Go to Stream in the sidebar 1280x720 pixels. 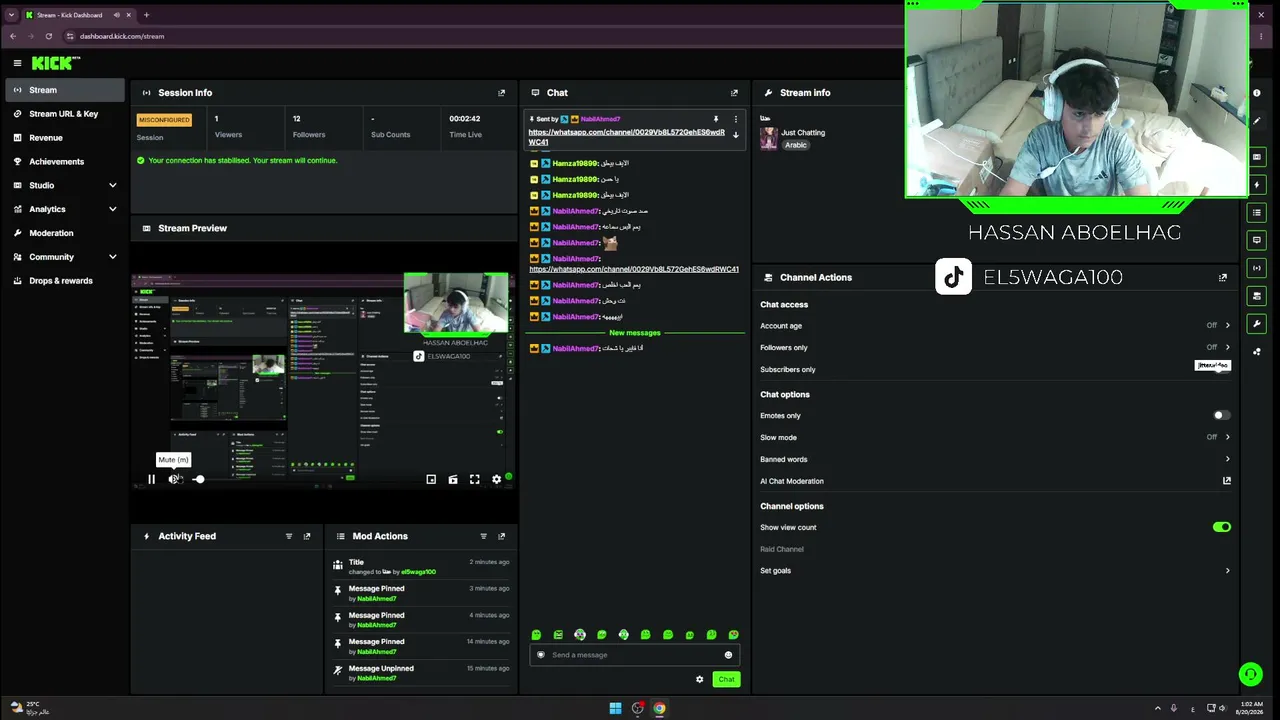(x=65, y=90)
